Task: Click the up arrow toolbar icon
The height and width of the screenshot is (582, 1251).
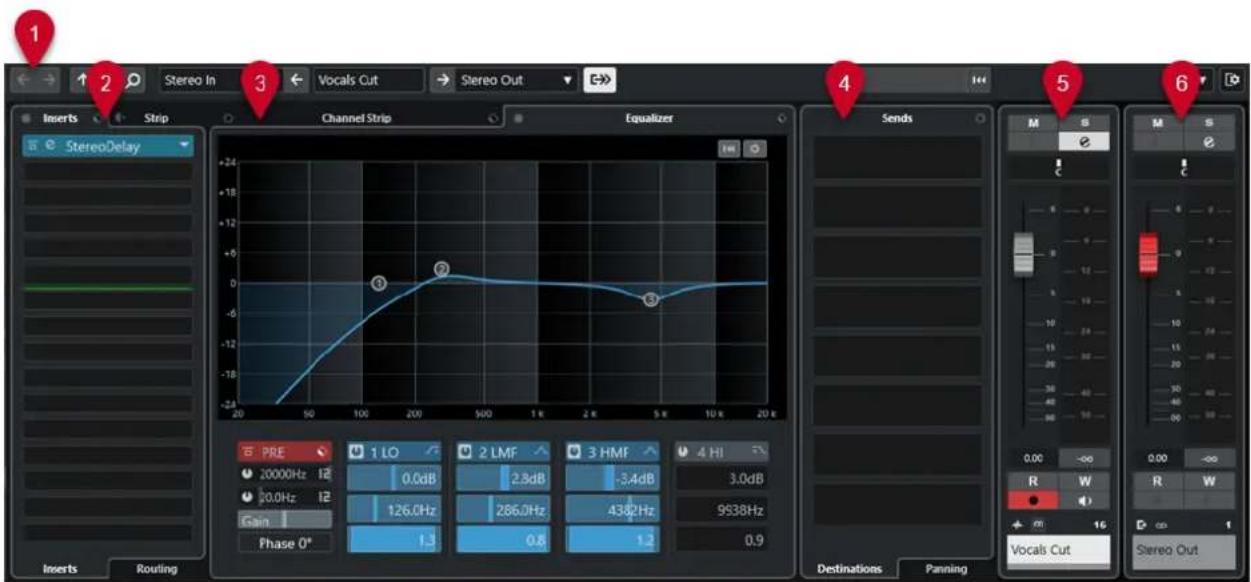Action: tap(83, 80)
